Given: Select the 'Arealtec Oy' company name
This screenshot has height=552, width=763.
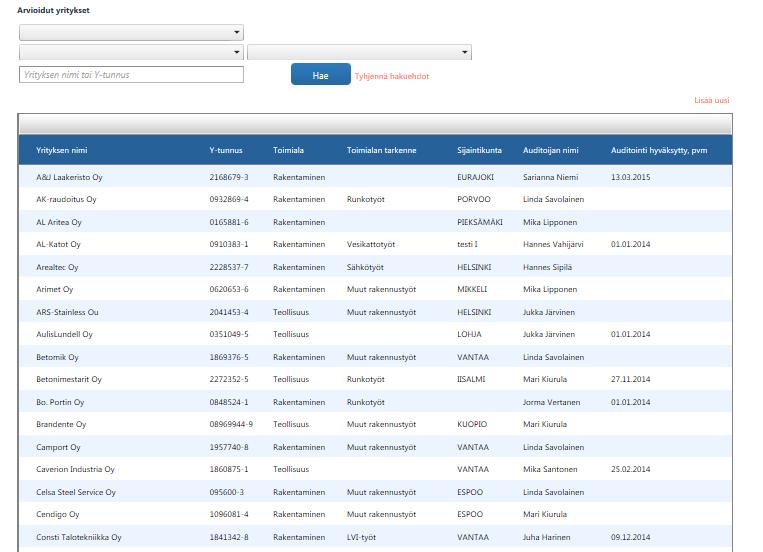Looking at the screenshot, I should pyautogui.click(x=57, y=267).
